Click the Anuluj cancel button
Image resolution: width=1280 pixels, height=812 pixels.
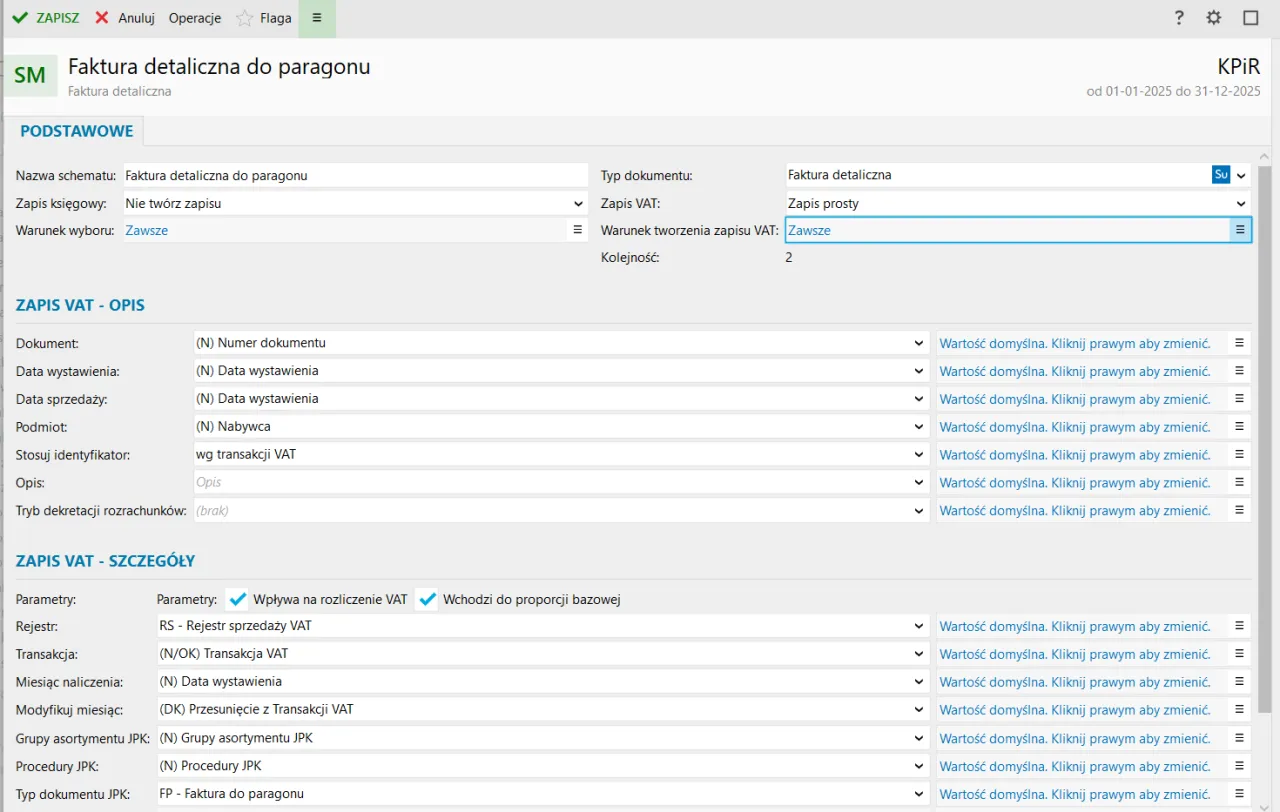[125, 18]
